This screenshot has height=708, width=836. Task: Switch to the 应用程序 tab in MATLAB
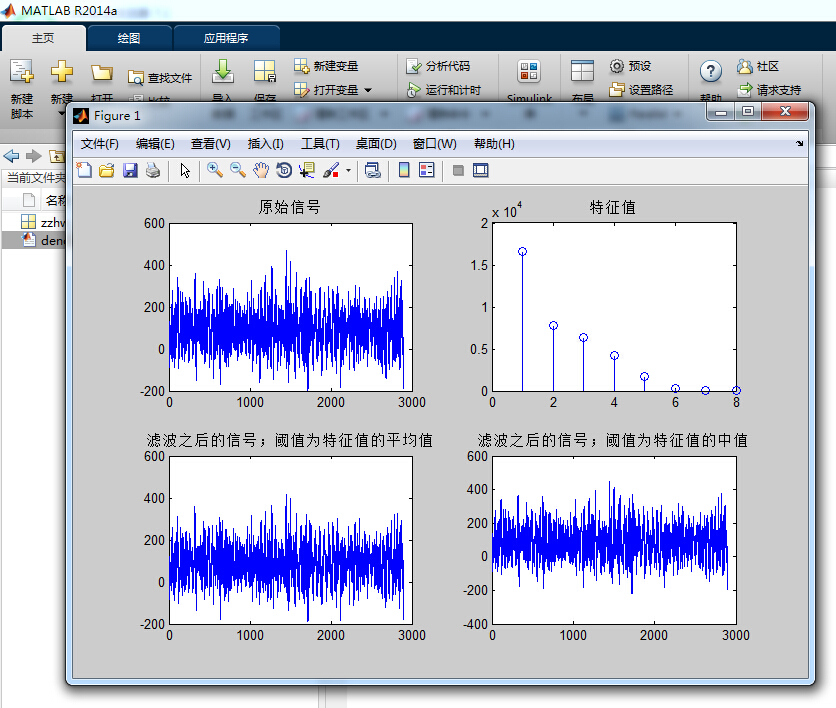pos(226,38)
